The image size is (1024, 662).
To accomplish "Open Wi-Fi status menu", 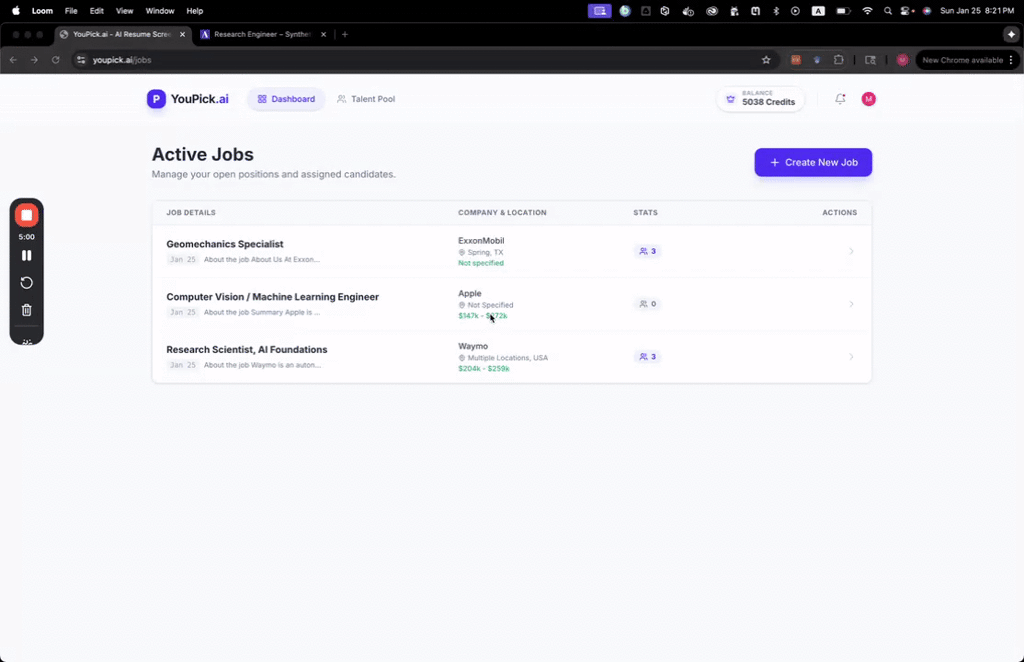I will (x=867, y=11).
